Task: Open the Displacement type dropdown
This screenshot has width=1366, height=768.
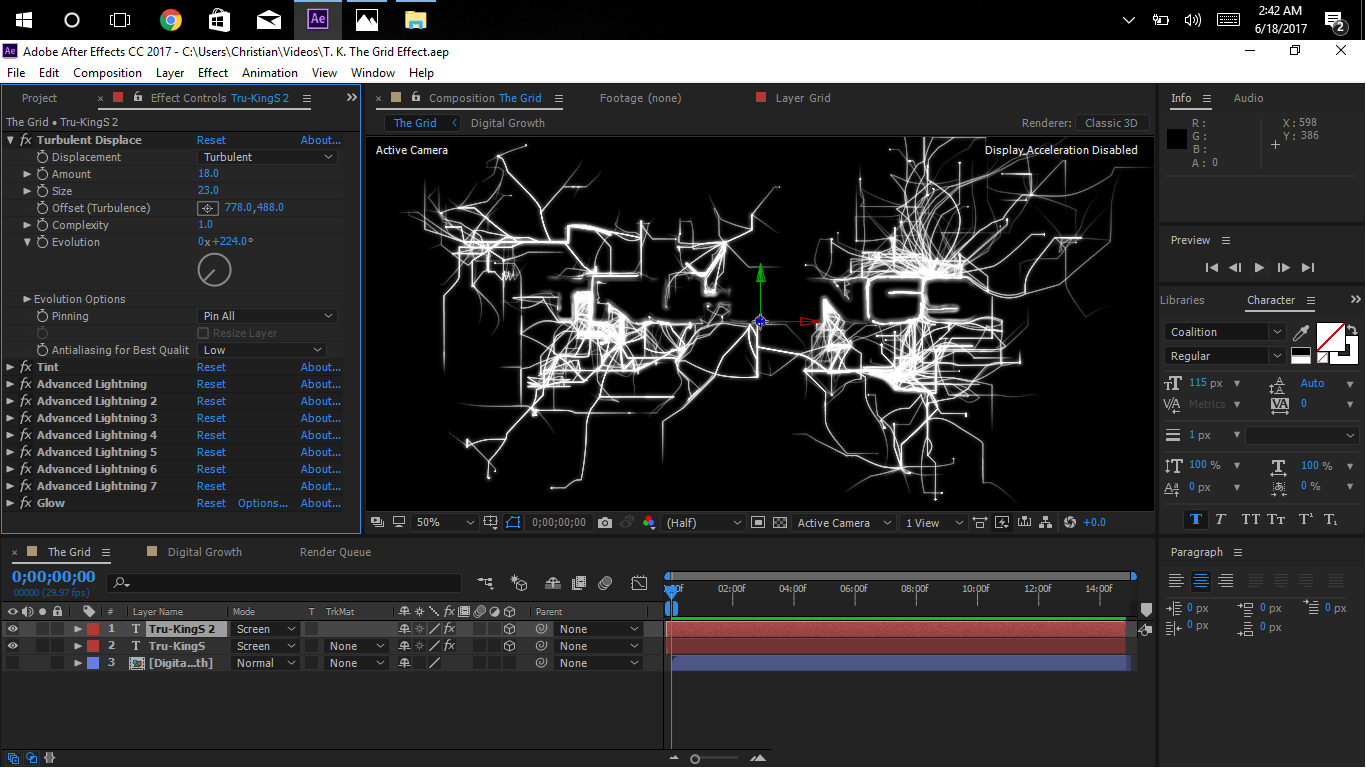Action: [267, 157]
